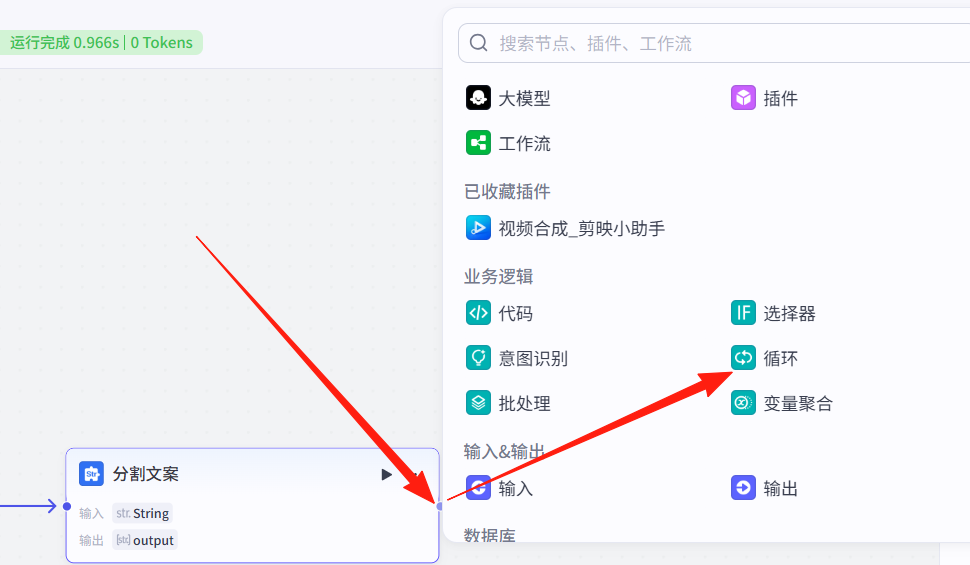Select the 选择器 IF icon
This screenshot has width=970, height=565.
pyautogui.click(x=743, y=313)
